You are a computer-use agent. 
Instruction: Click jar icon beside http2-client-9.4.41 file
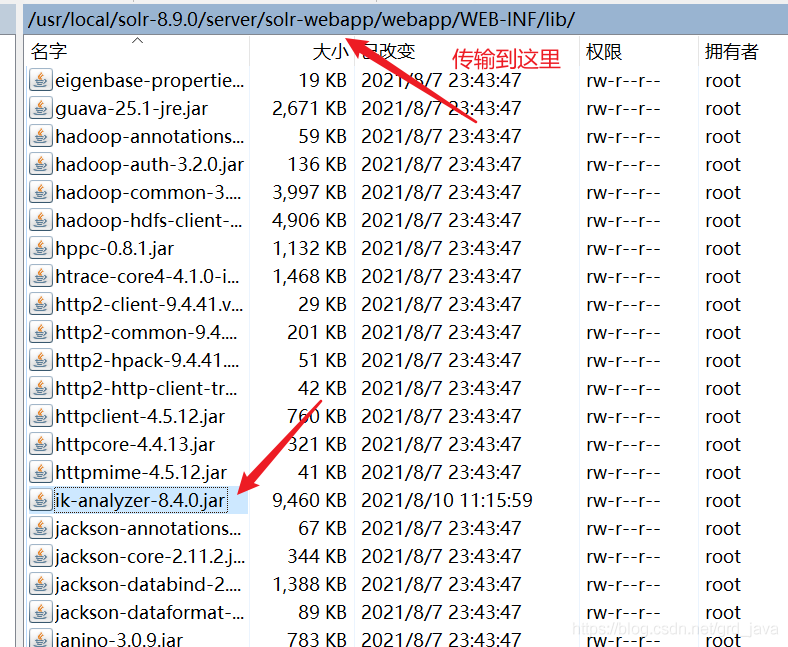tap(41, 304)
